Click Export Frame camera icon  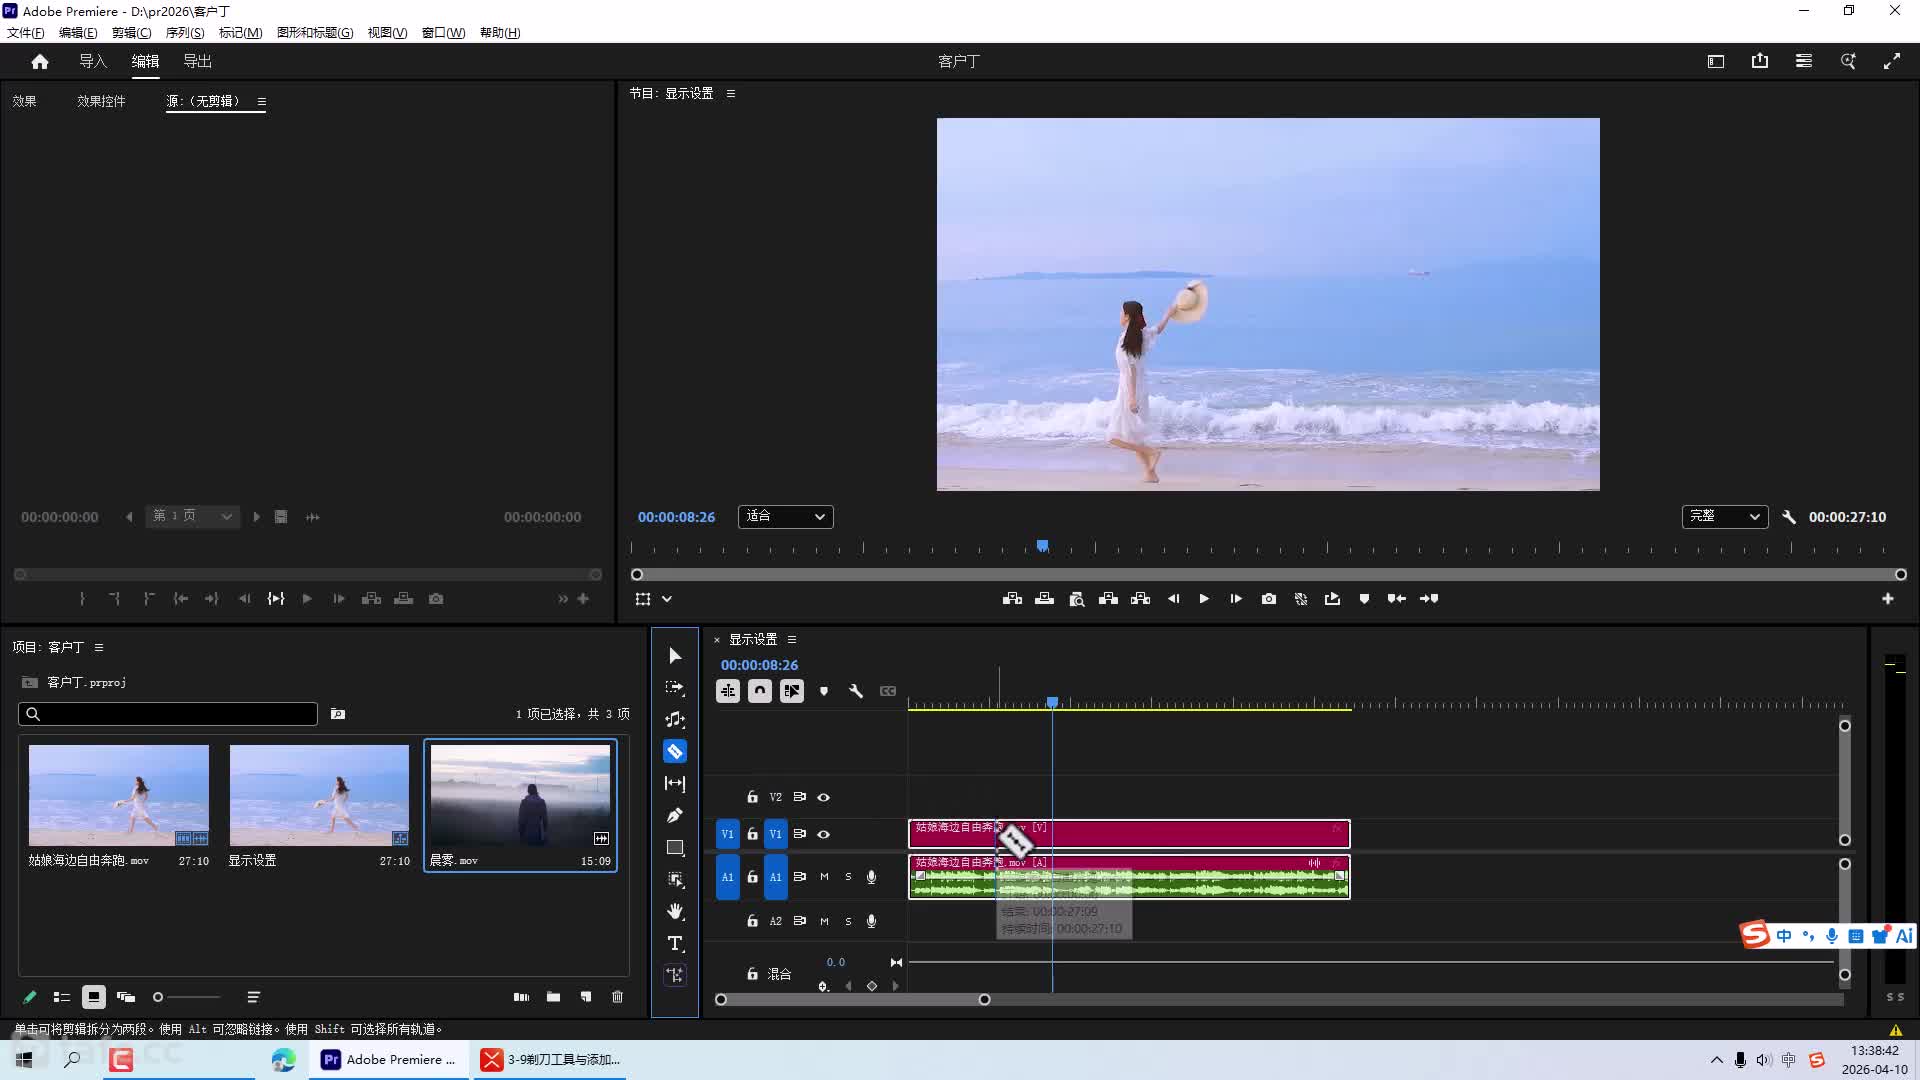point(1269,599)
